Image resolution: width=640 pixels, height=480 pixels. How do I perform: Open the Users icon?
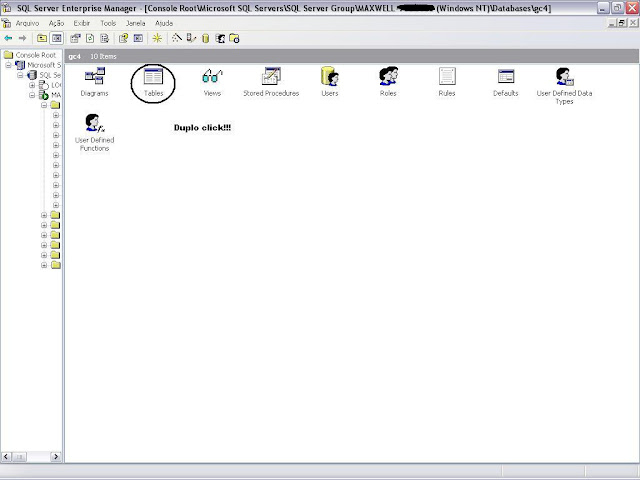point(330,76)
